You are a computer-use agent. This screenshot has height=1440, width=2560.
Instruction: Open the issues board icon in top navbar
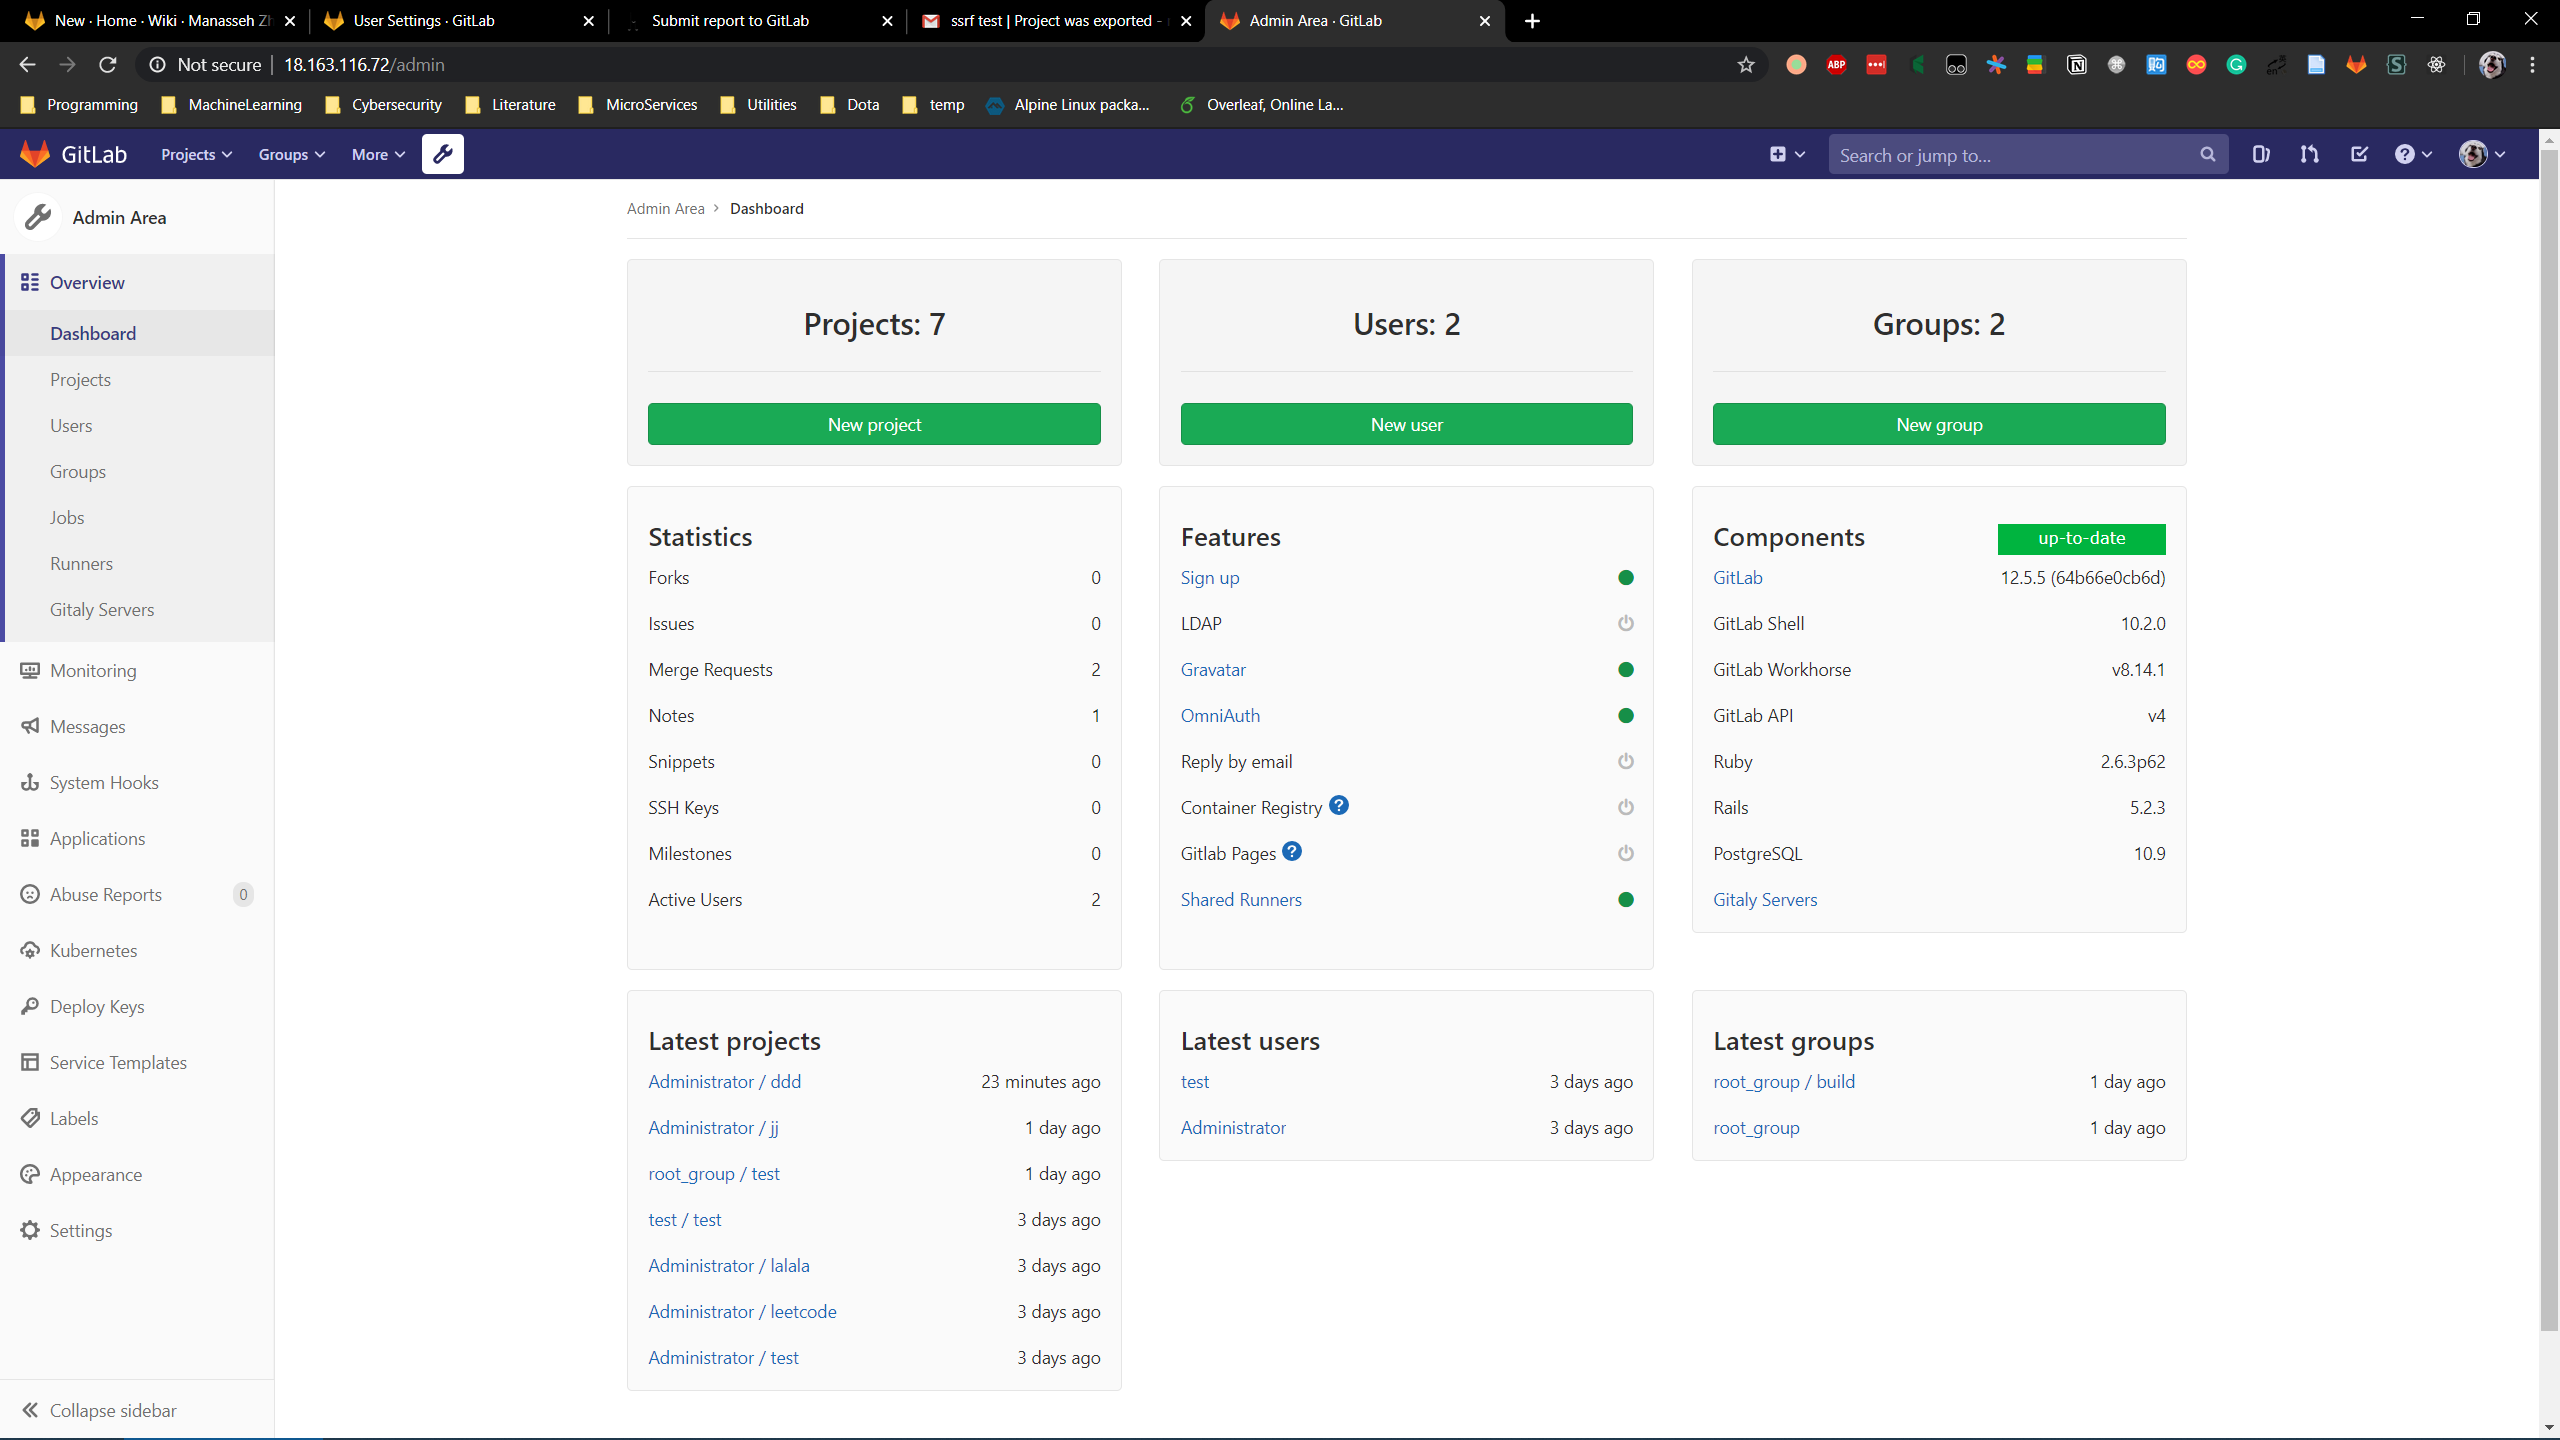coord(2261,154)
